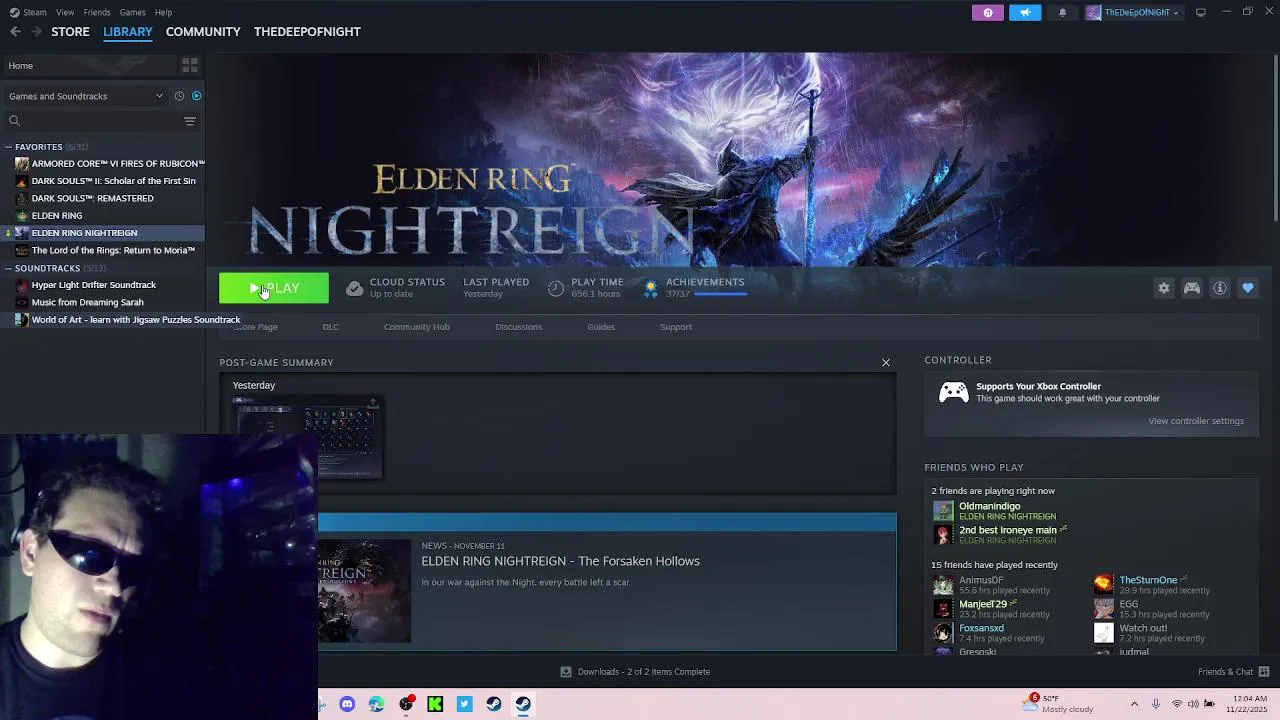Viewport: 1280px width, 720px height.
Task: Click the weather widget in taskbar
Action: point(1058,704)
